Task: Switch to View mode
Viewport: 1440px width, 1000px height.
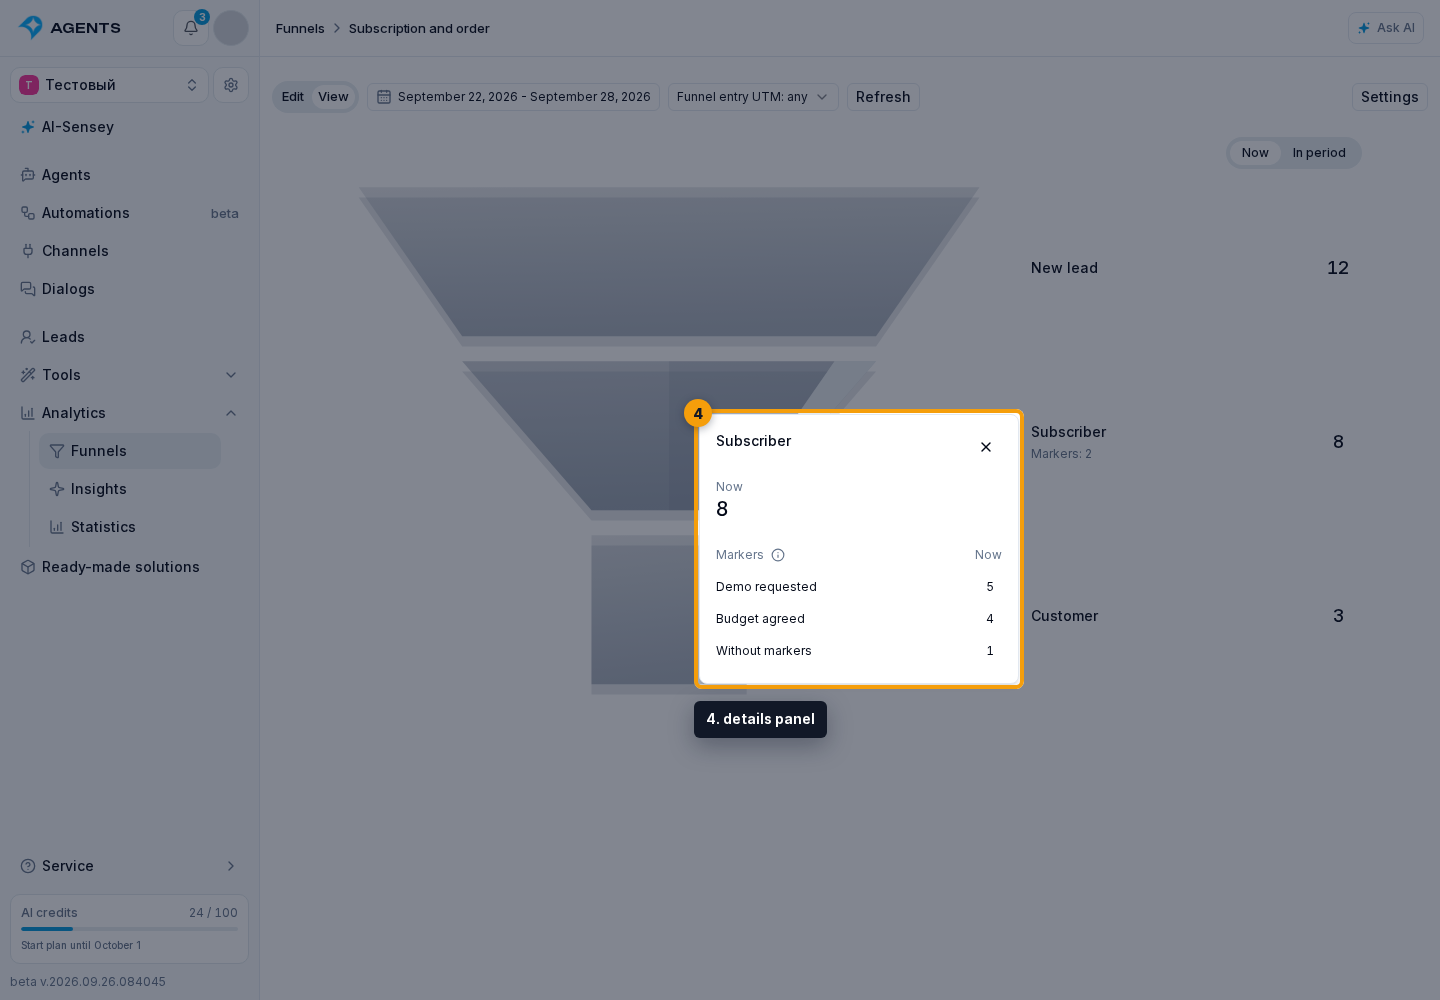Action: (x=333, y=97)
